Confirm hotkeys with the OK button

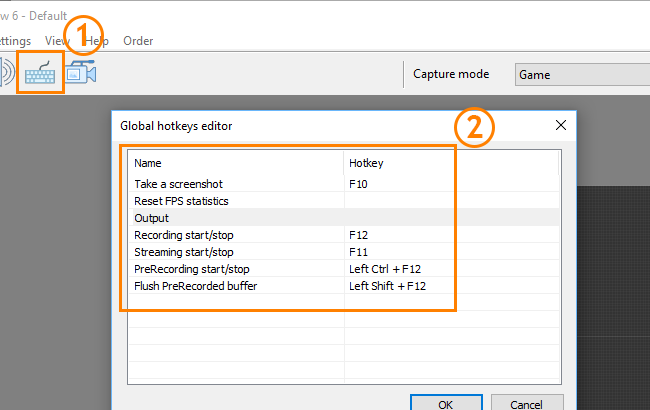(446, 403)
